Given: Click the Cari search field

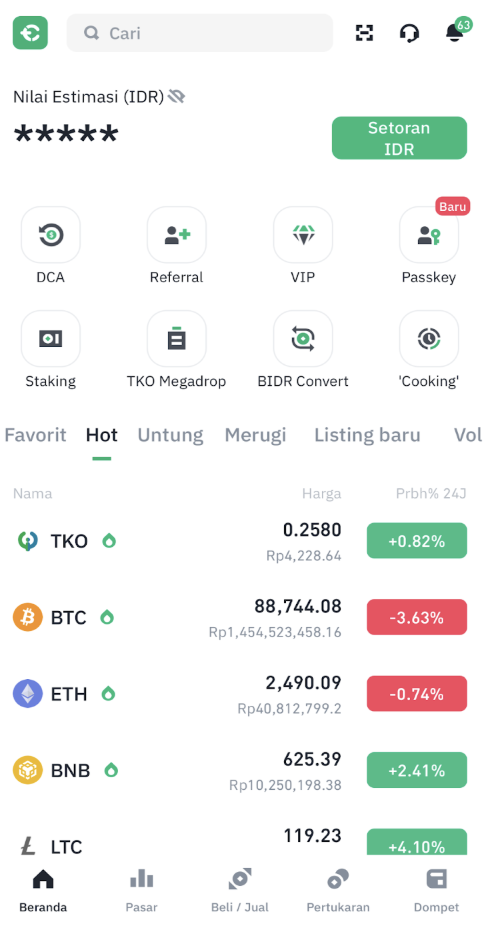Looking at the screenshot, I should pyautogui.click(x=200, y=33).
